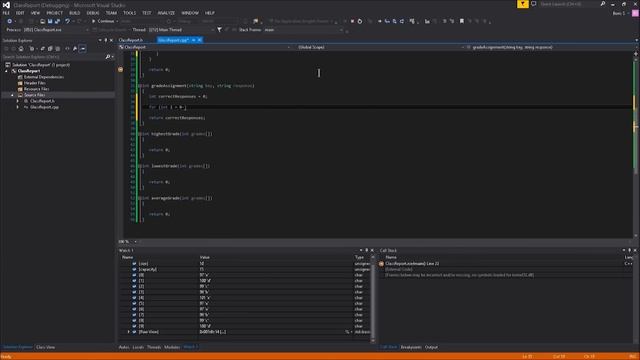Close the ClassReport.cpp editor tab

[x=200, y=40]
